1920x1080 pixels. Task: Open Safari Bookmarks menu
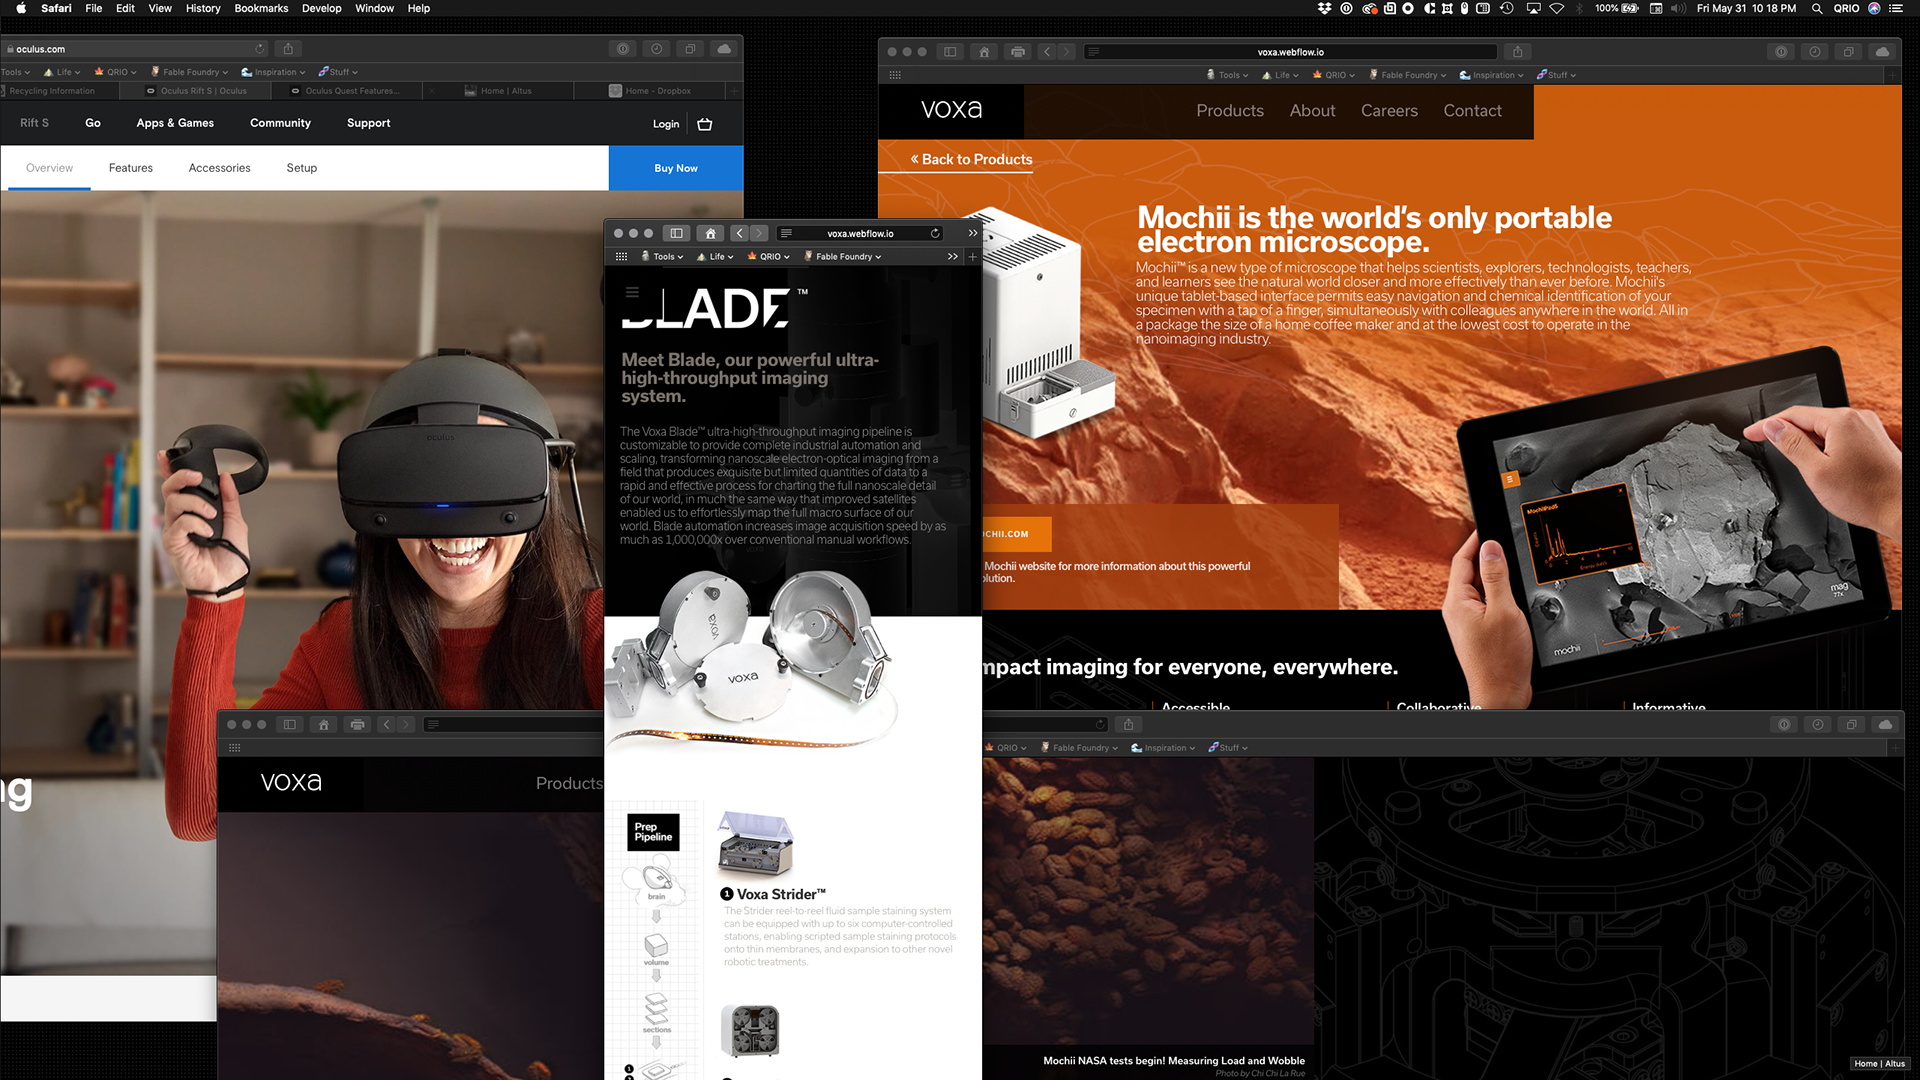(x=261, y=8)
